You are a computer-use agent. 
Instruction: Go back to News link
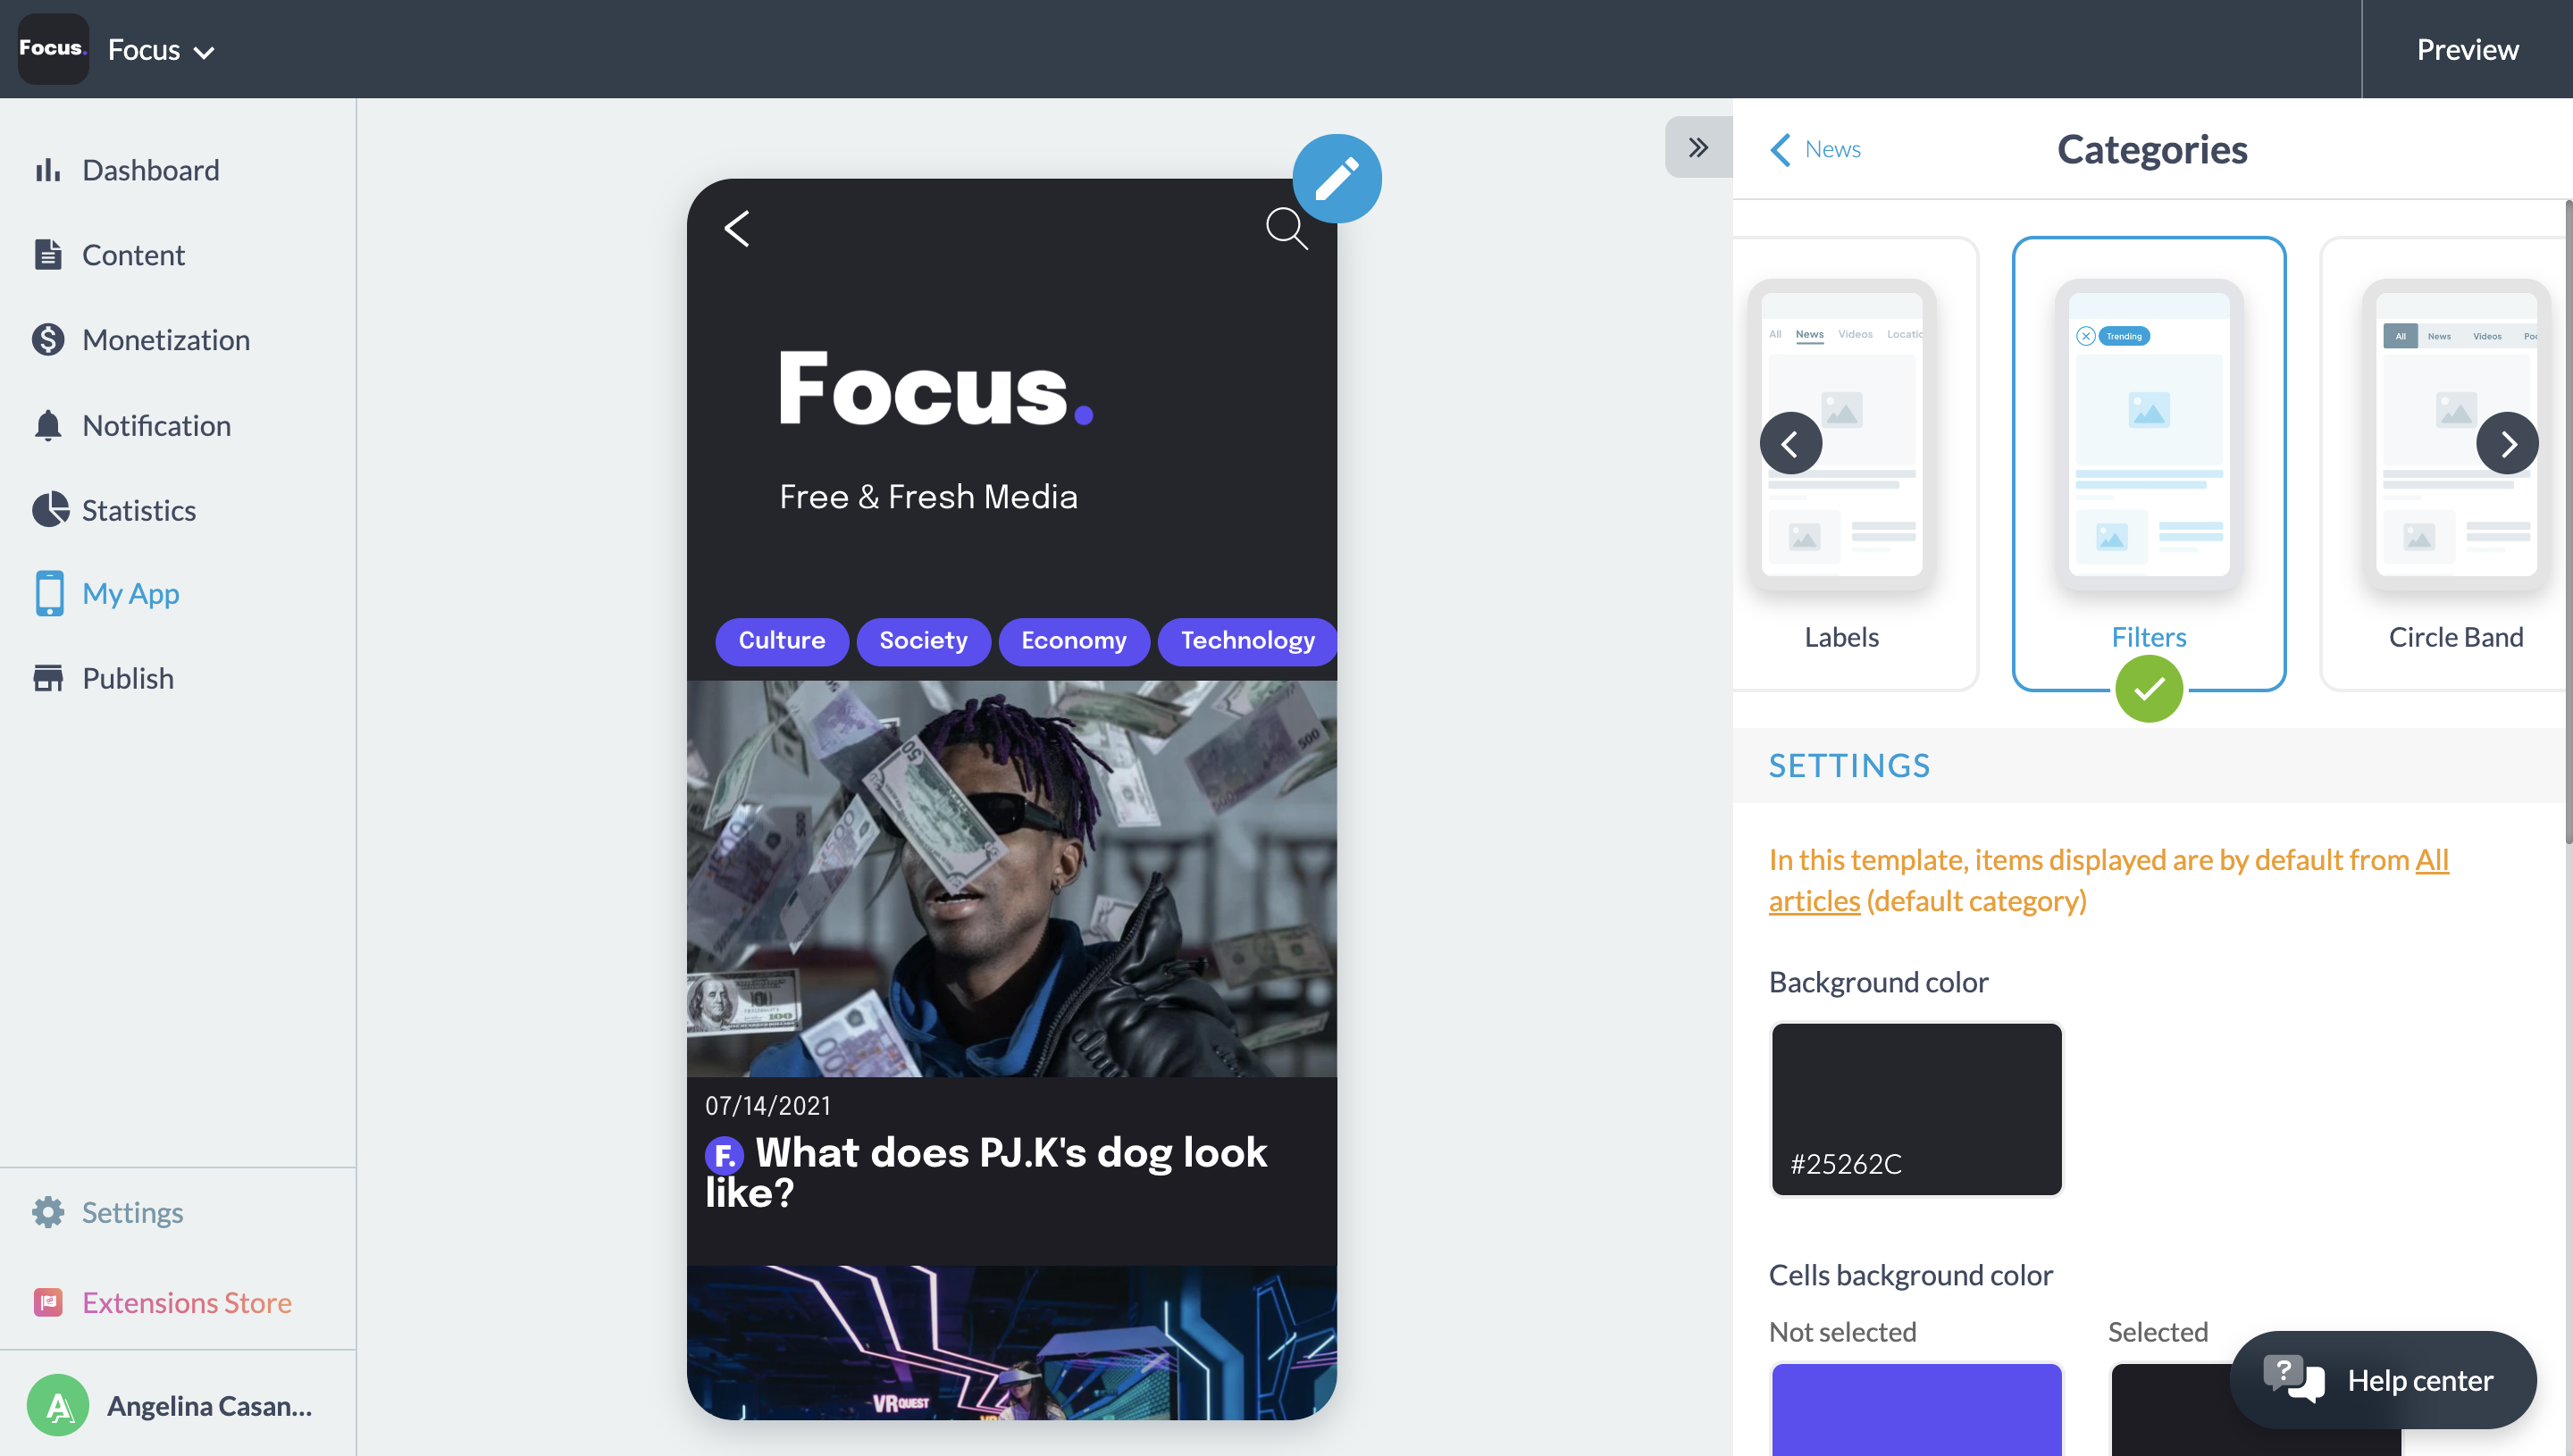1816,149
